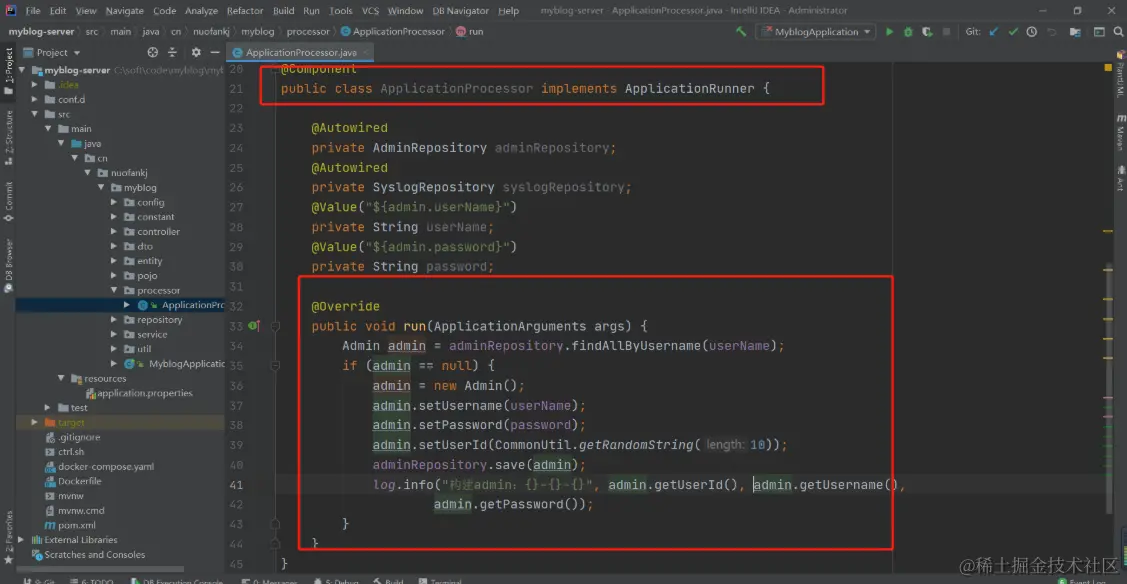
Task: Expand the target folder
Action: [34, 422]
